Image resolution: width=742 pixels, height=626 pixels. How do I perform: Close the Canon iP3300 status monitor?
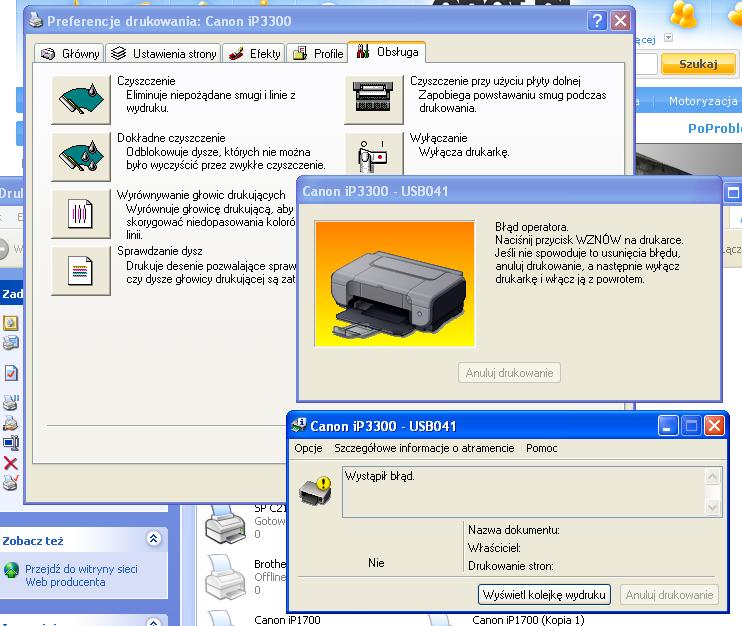[x=714, y=426]
